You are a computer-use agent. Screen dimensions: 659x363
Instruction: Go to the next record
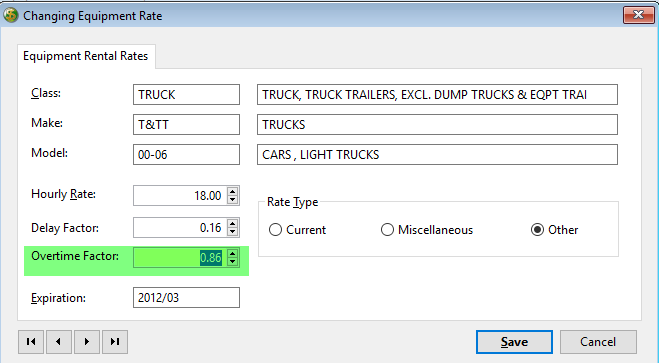pyautogui.click(x=87, y=342)
